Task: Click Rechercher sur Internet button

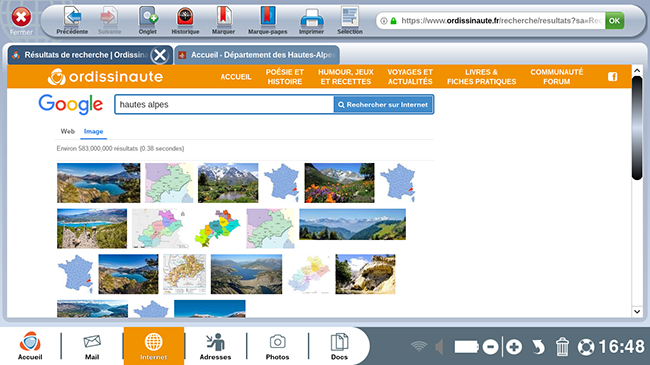Action: coord(383,105)
